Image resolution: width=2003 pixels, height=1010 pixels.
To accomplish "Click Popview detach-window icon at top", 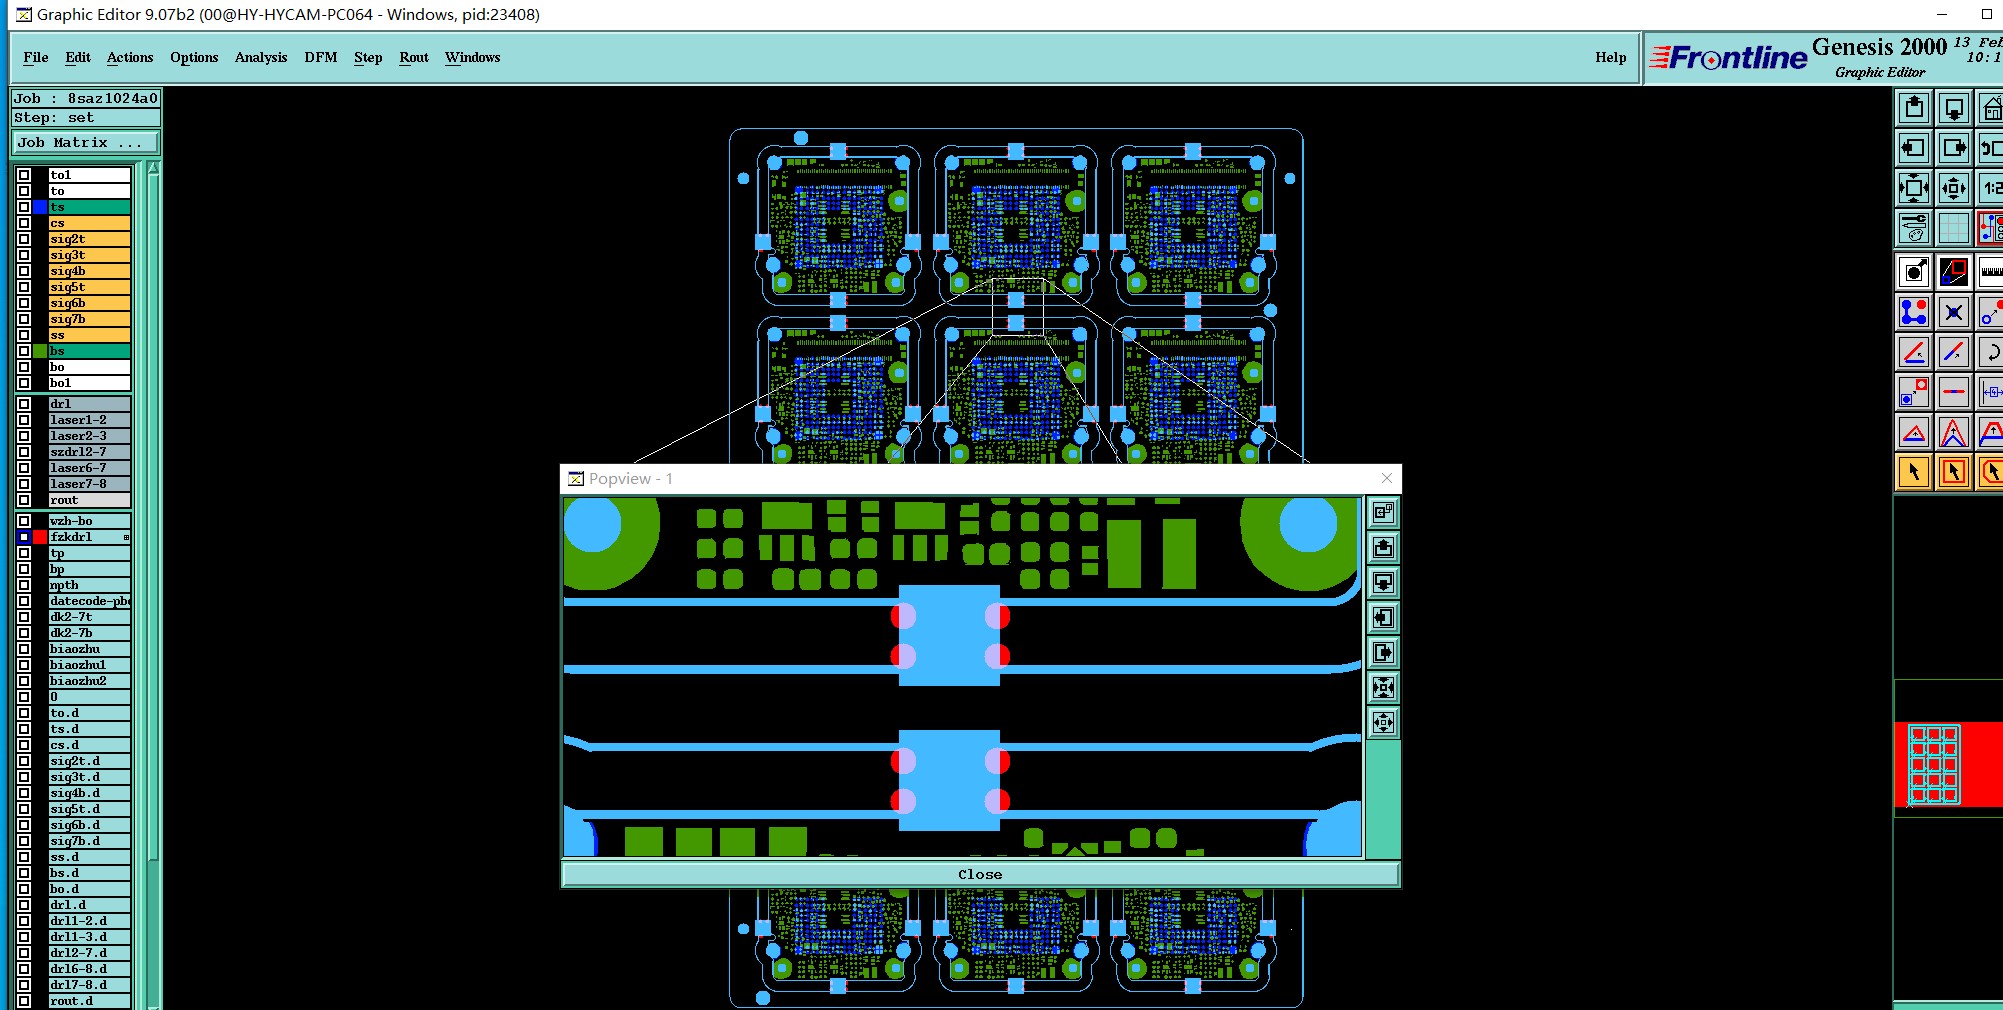I will pyautogui.click(x=1383, y=513).
